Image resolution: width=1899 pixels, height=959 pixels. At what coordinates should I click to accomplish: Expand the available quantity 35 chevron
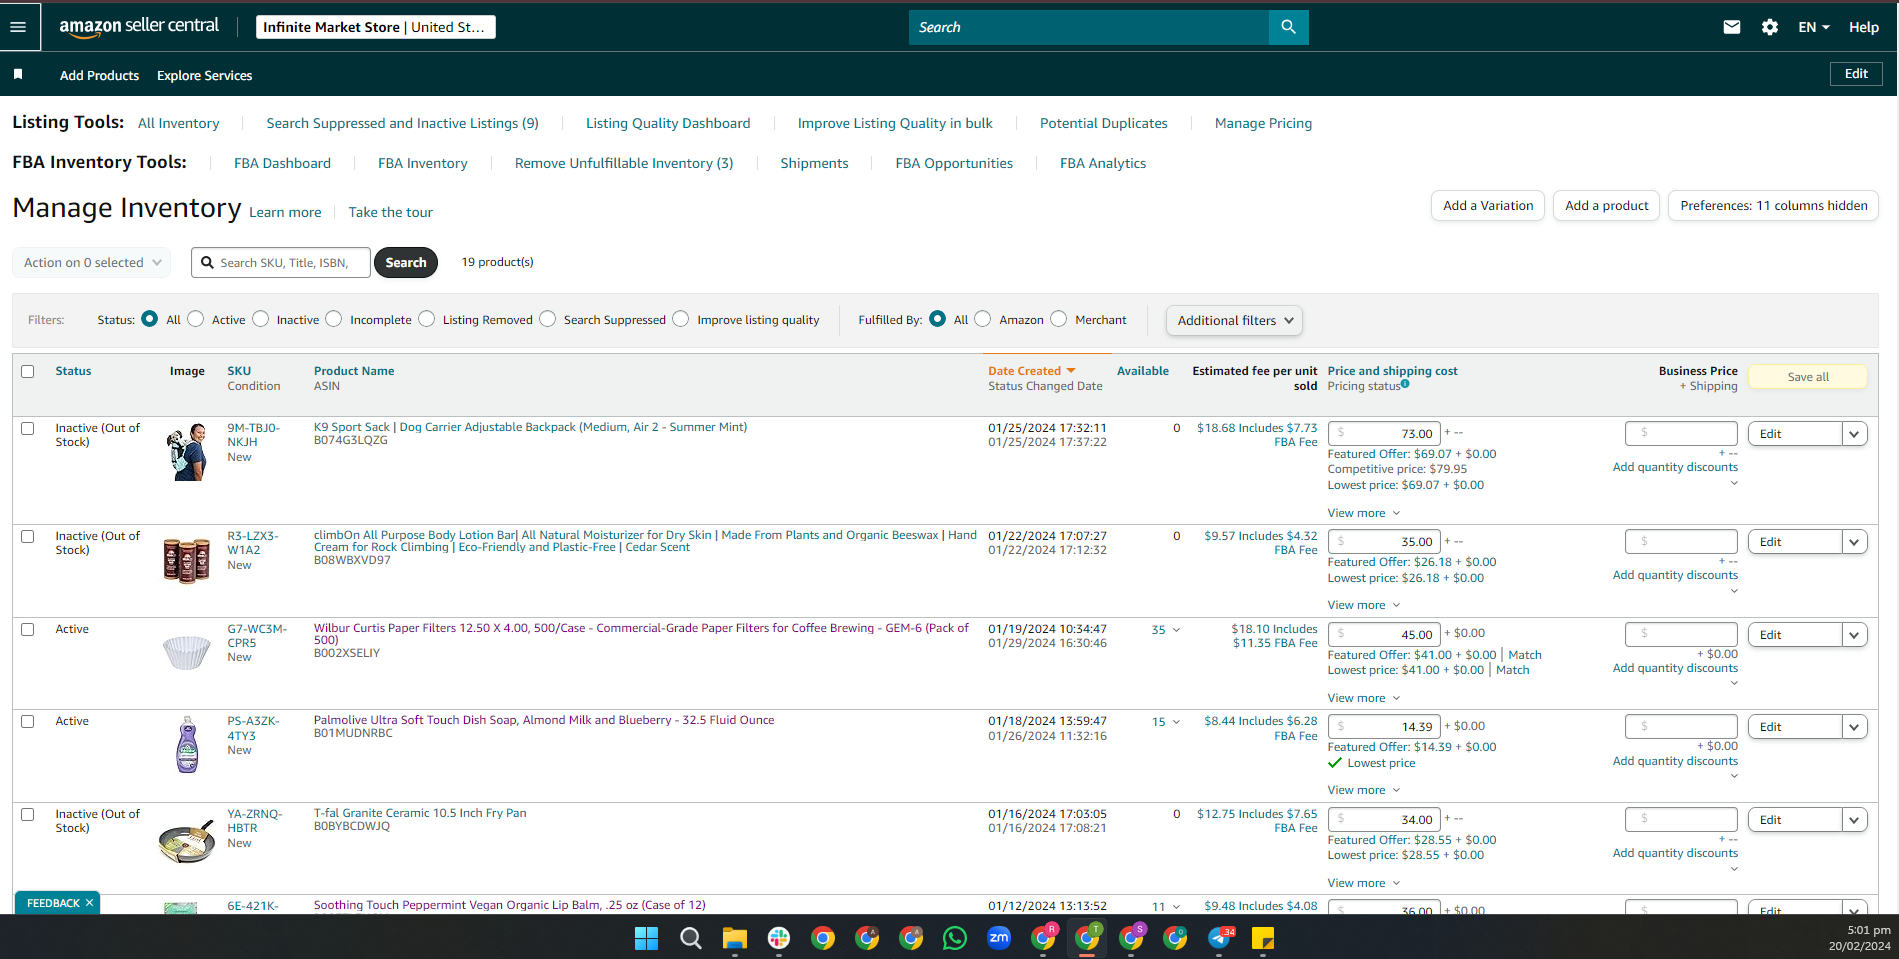point(1176,630)
